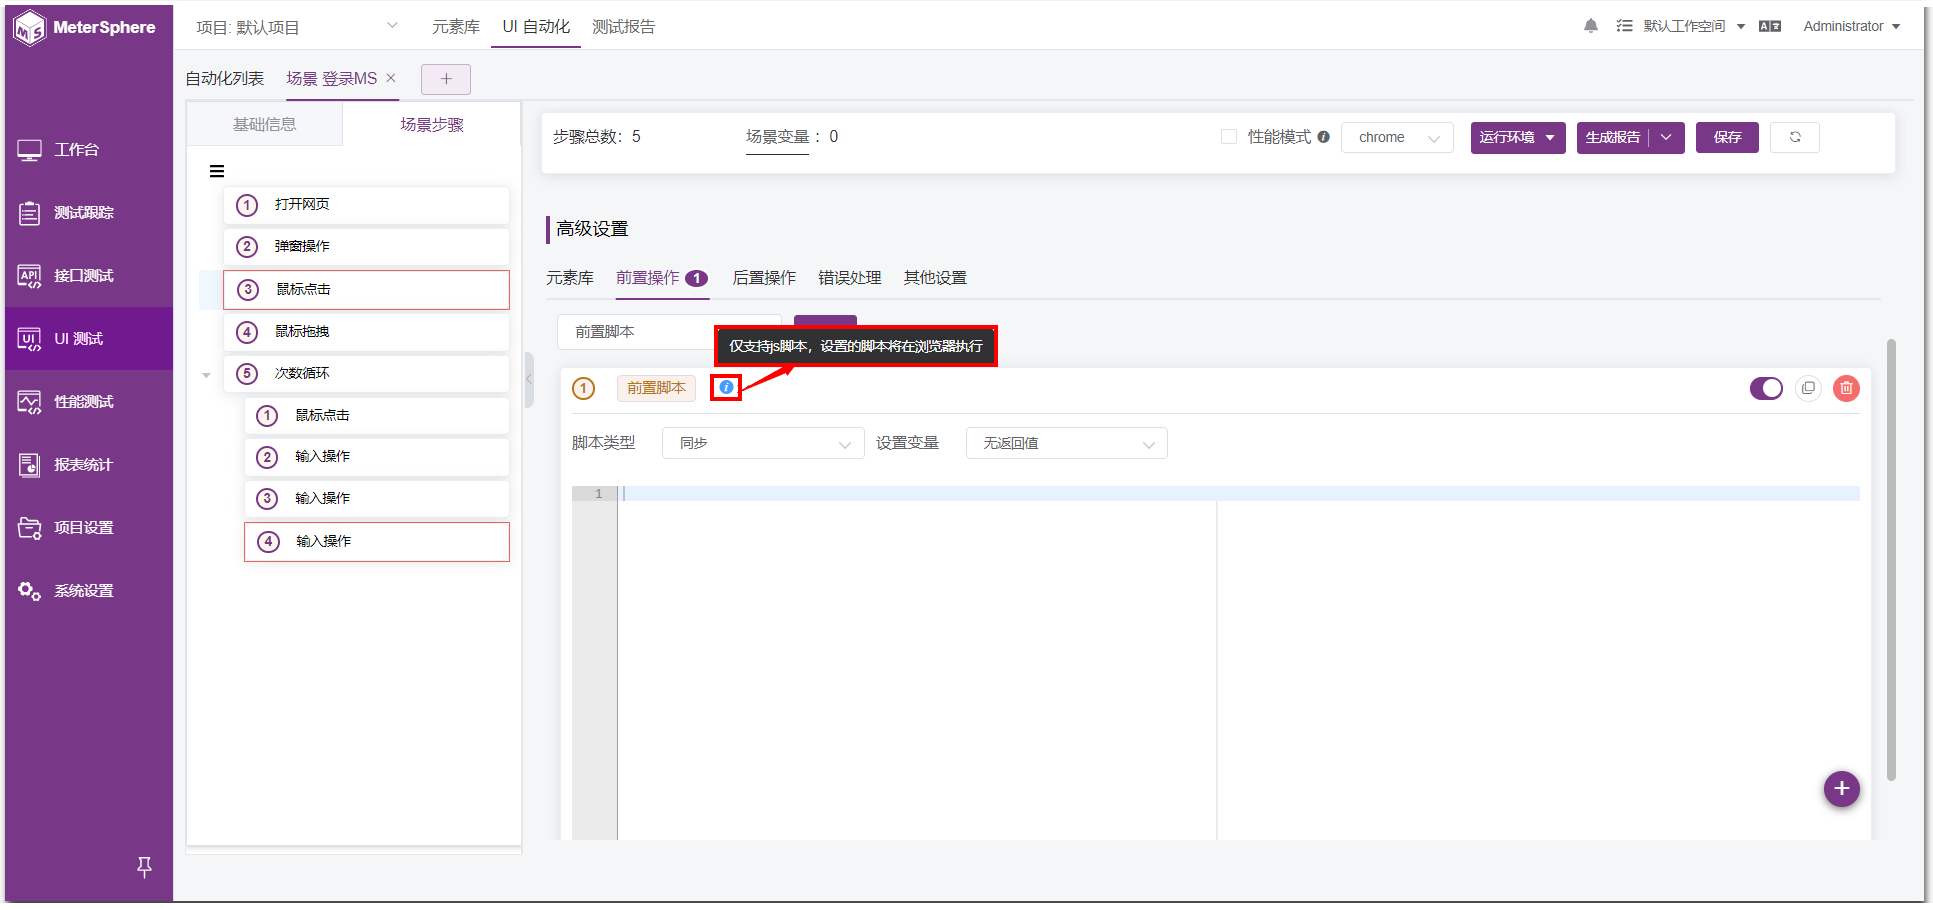Click the round plus floating button
This screenshot has height=910, width=1933.
pyautogui.click(x=1841, y=788)
